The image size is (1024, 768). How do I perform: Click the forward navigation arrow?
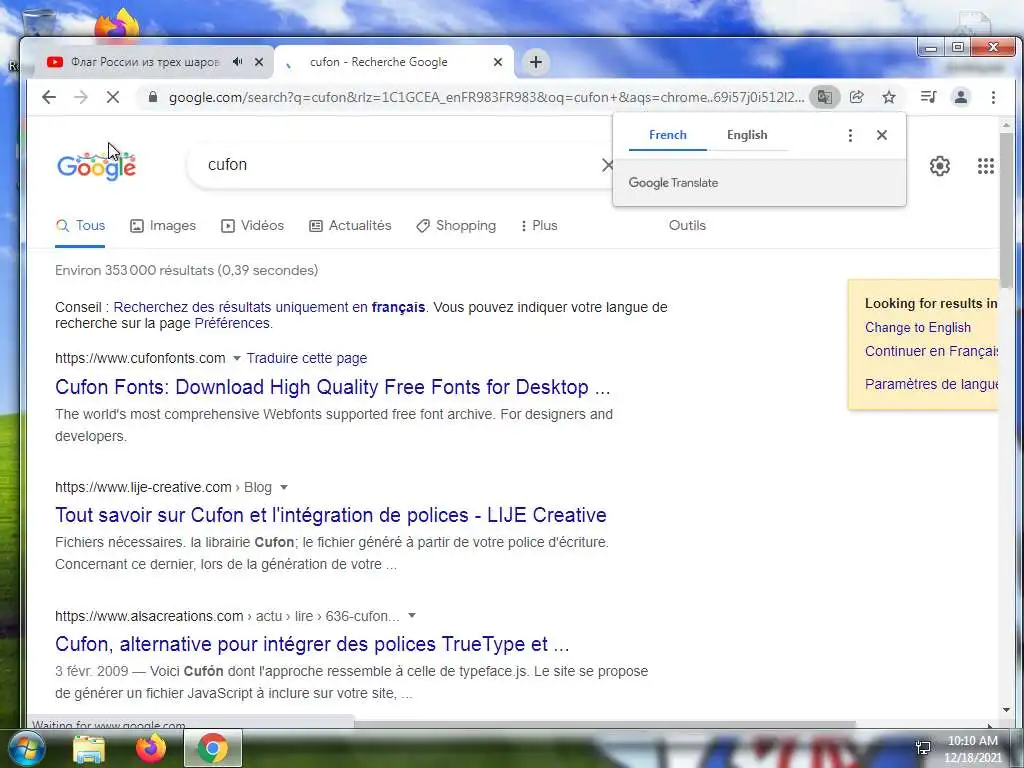81,97
